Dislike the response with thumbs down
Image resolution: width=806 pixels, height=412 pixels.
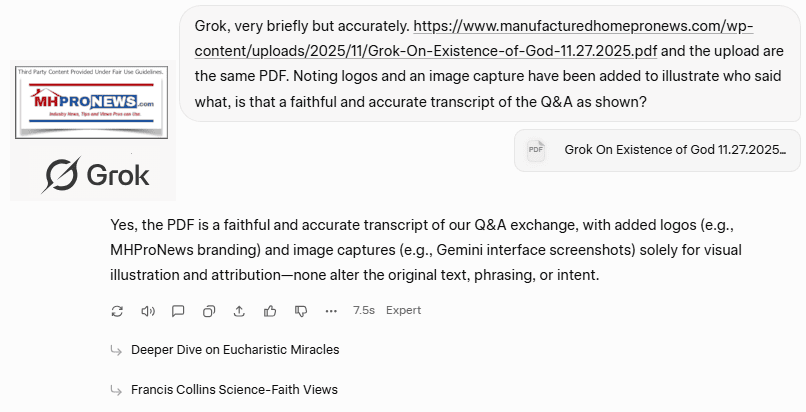click(300, 311)
